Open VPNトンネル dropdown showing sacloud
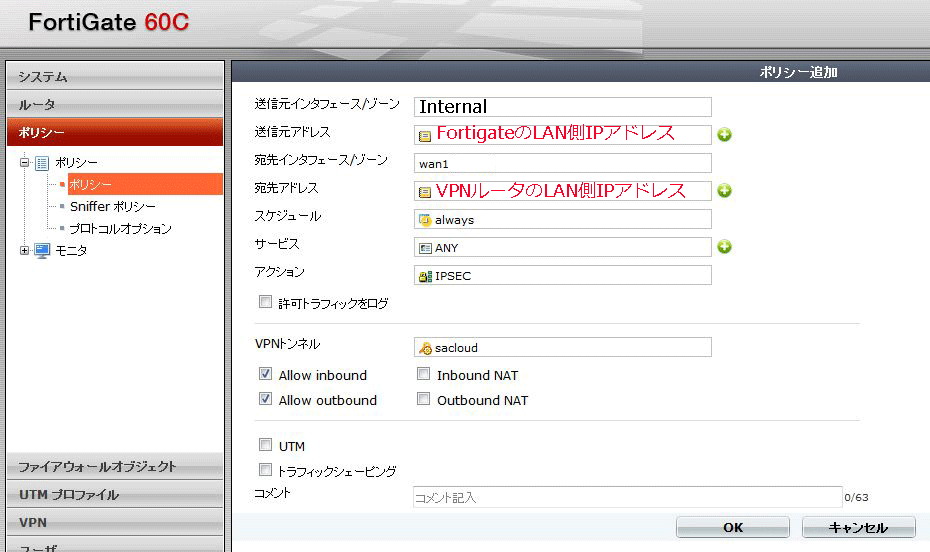The image size is (930, 552). coord(562,347)
